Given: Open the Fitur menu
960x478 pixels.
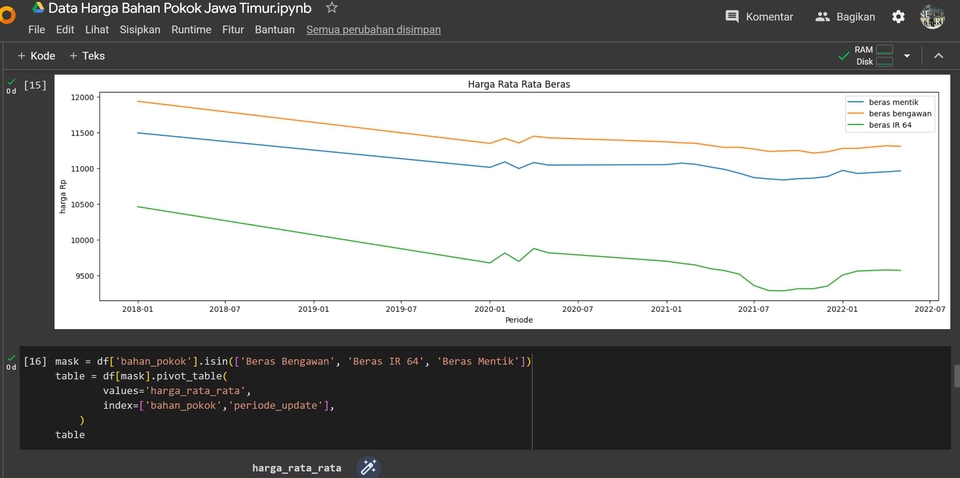Looking at the screenshot, I should (x=233, y=29).
